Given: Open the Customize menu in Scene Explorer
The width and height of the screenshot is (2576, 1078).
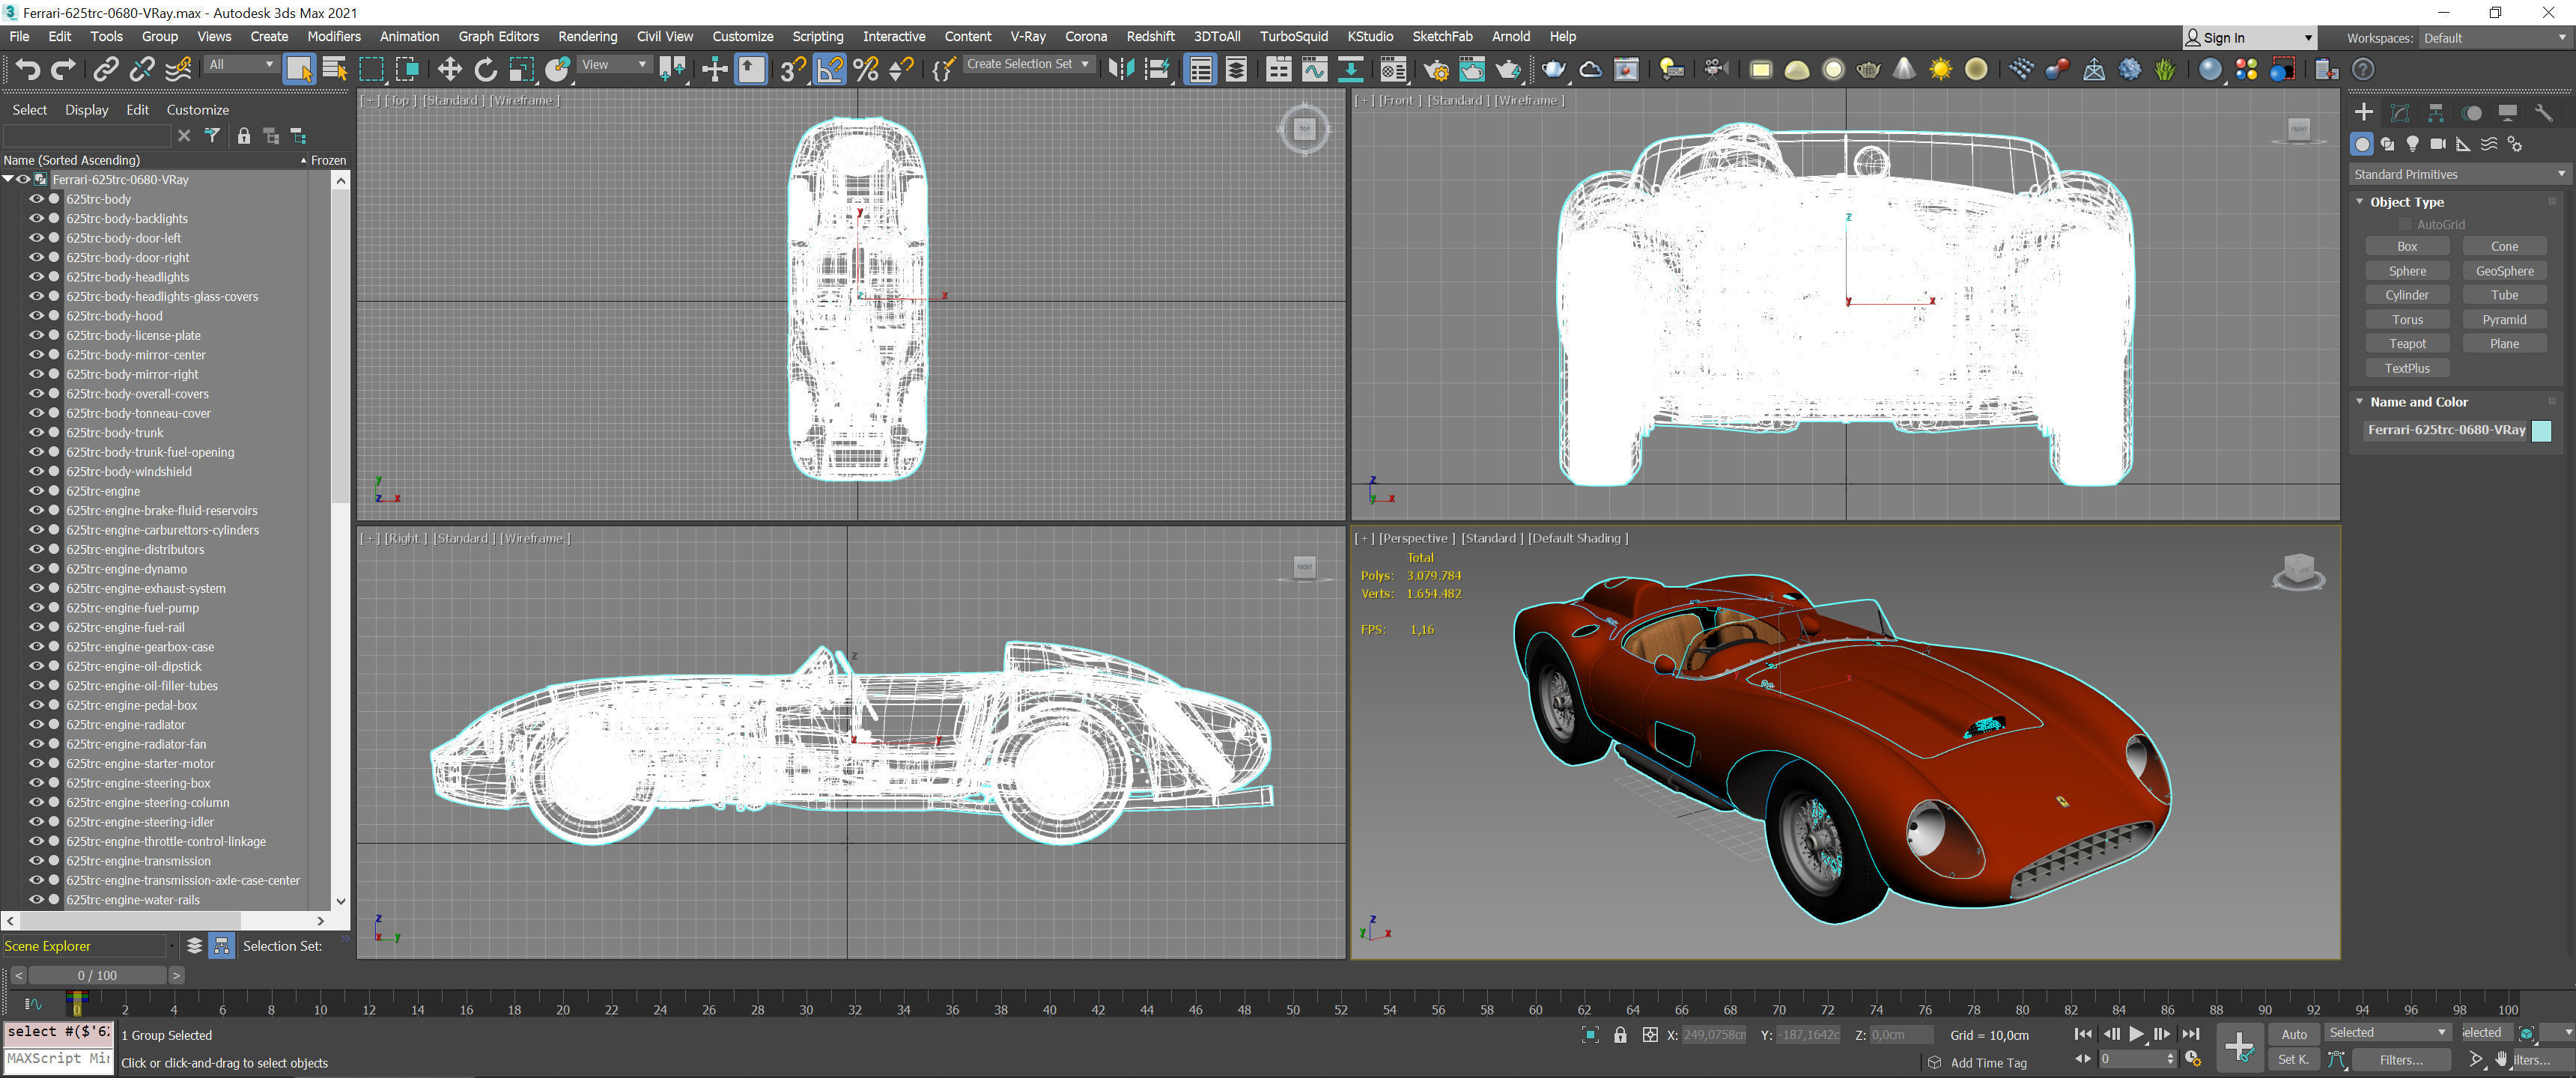Looking at the screenshot, I should pyautogui.click(x=197, y=110).
